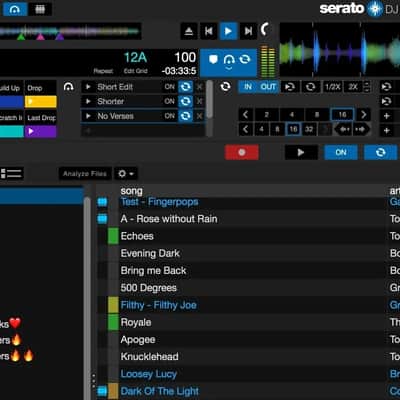This screenshot has height=400, width=400.
Task: Click the black play button below loop controls
Action: 301,152
